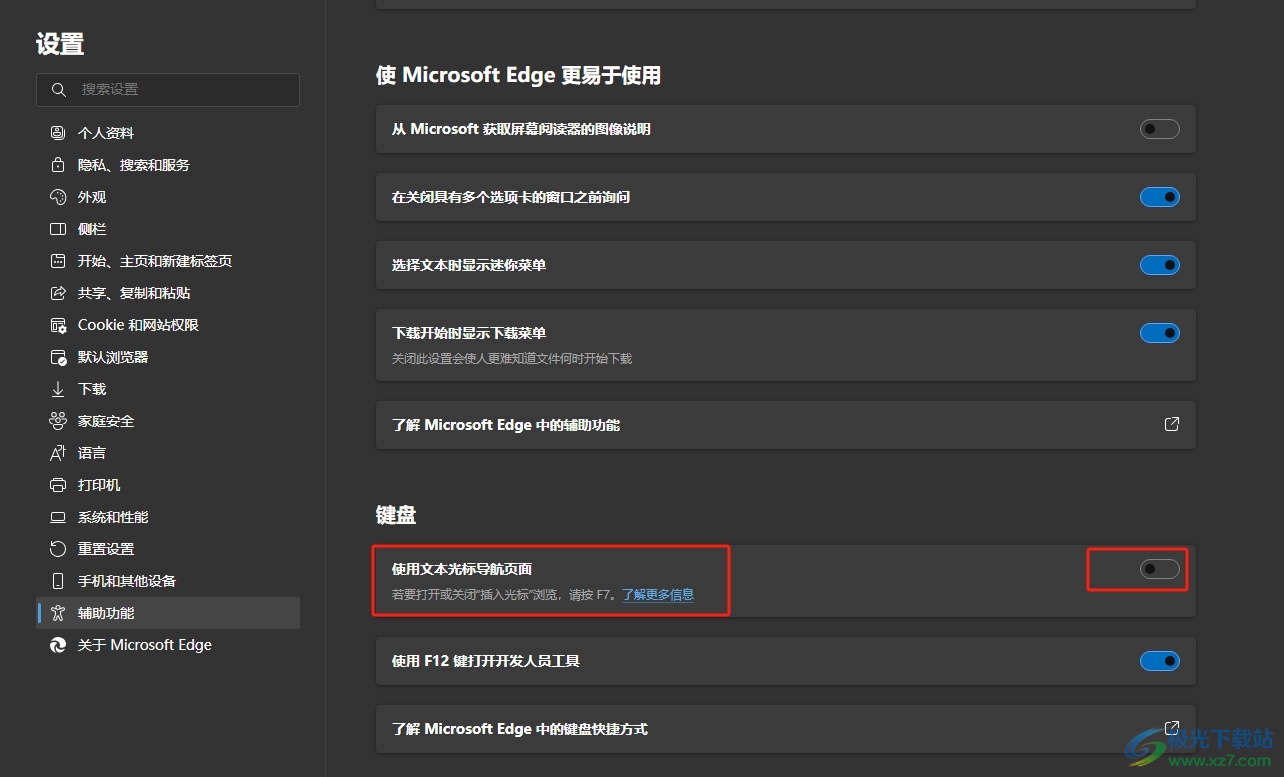Click the 在关闭具有多个选项卡的窗口之前询问 label
Screen dimensions: 1284x777
511,197
